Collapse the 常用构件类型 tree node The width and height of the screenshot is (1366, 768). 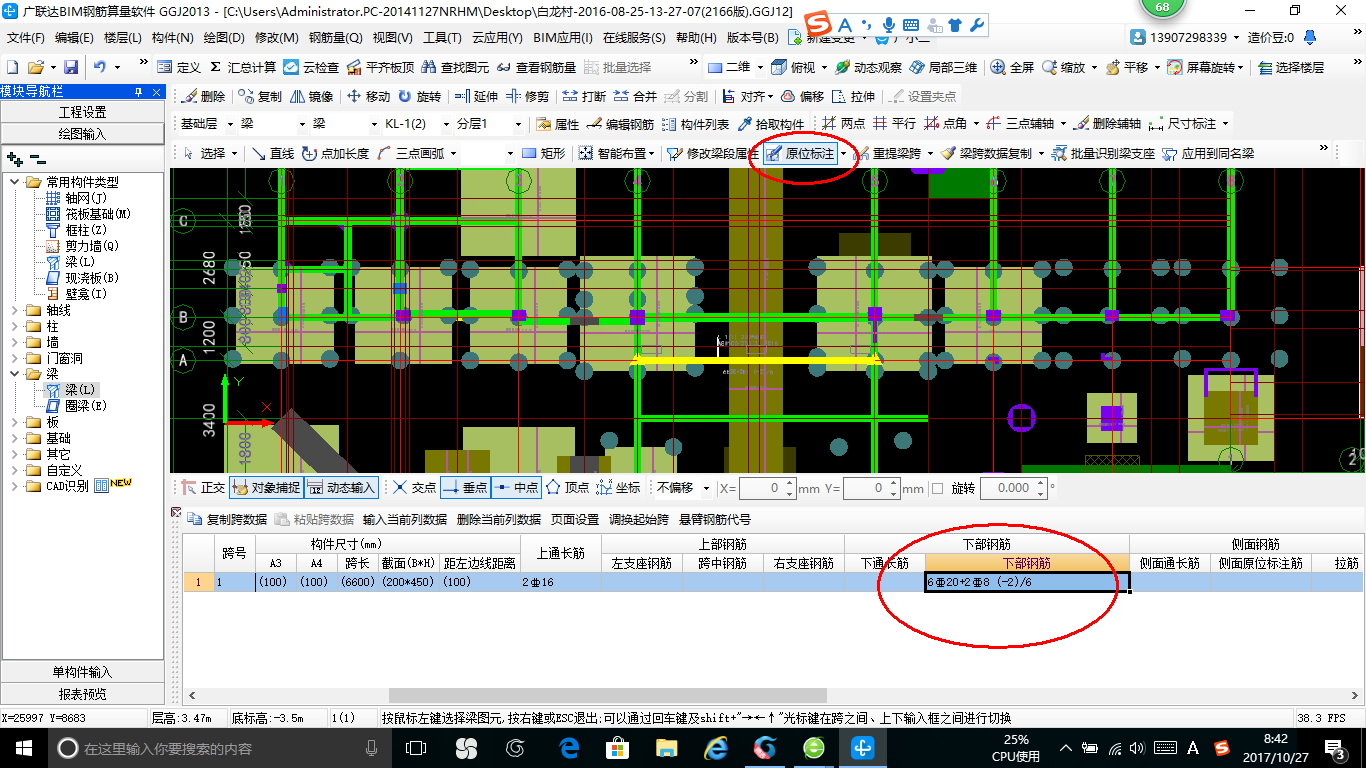click(13, 182)
